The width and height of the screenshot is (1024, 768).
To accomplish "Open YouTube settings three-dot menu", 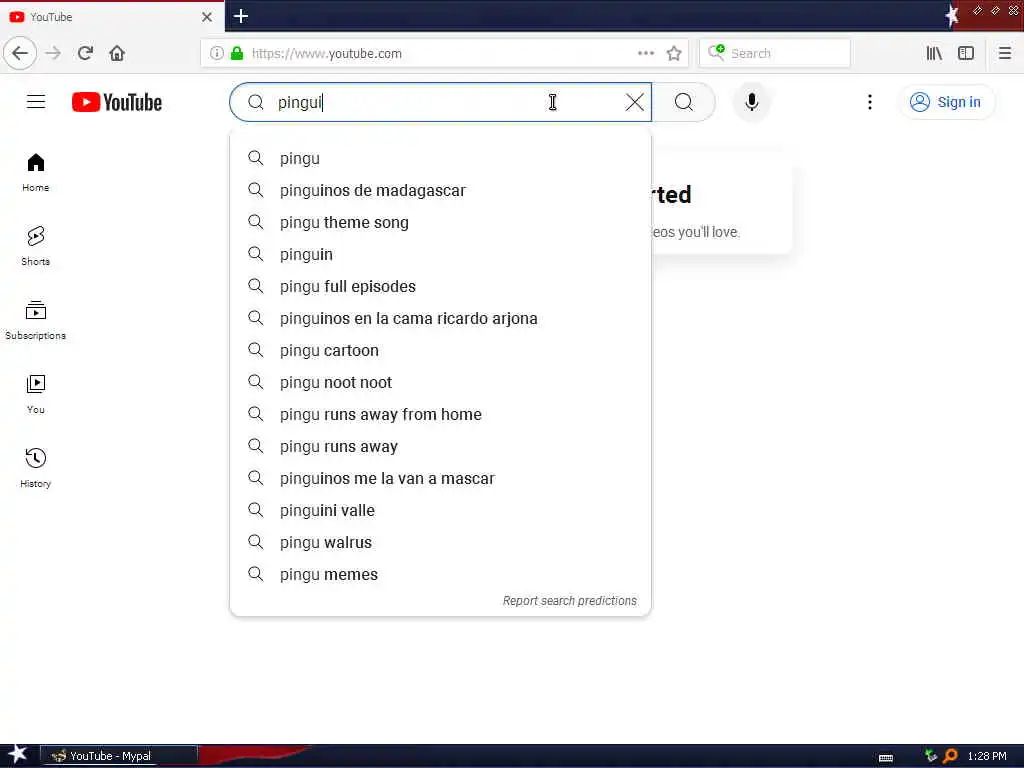I will [x=869, y=102].
